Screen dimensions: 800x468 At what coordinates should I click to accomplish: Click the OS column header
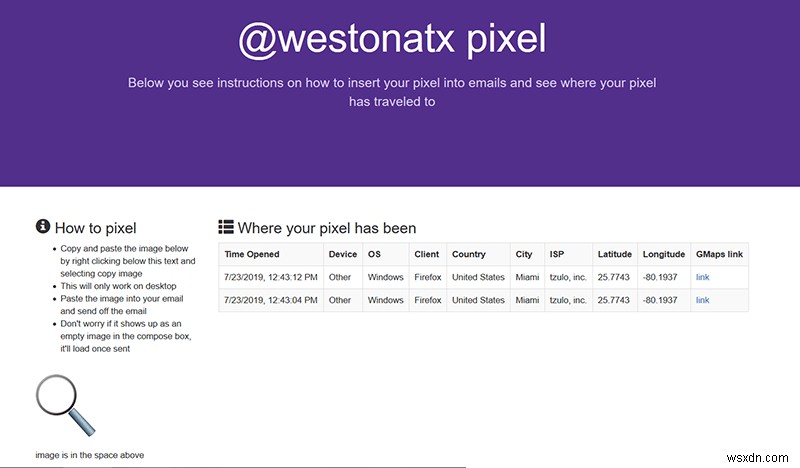(x=374, y=254)
